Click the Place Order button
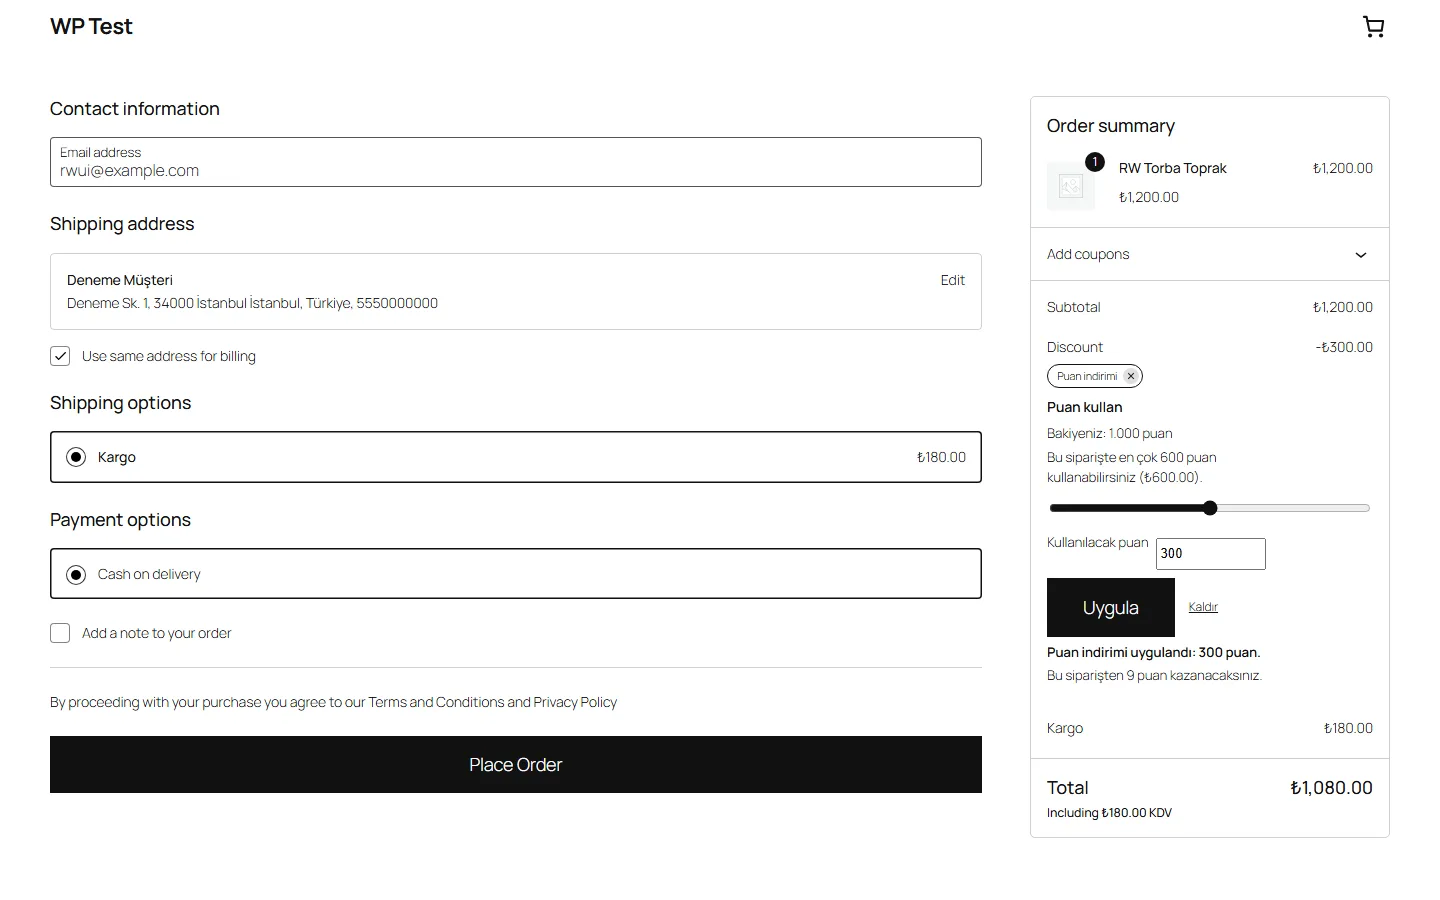The width and height of the screenshot is (1440, 900). tap(516, 765)
